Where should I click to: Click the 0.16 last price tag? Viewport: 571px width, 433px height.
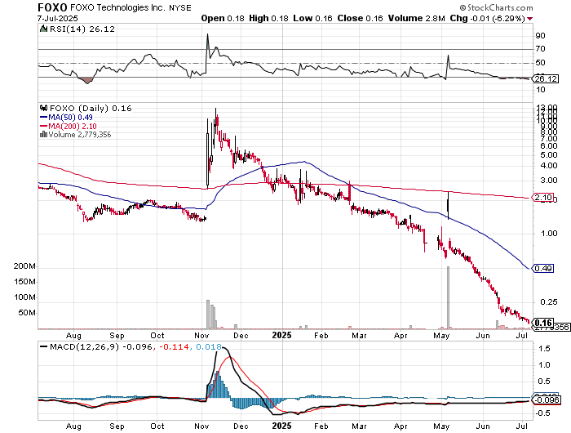(x=543, y=323)
